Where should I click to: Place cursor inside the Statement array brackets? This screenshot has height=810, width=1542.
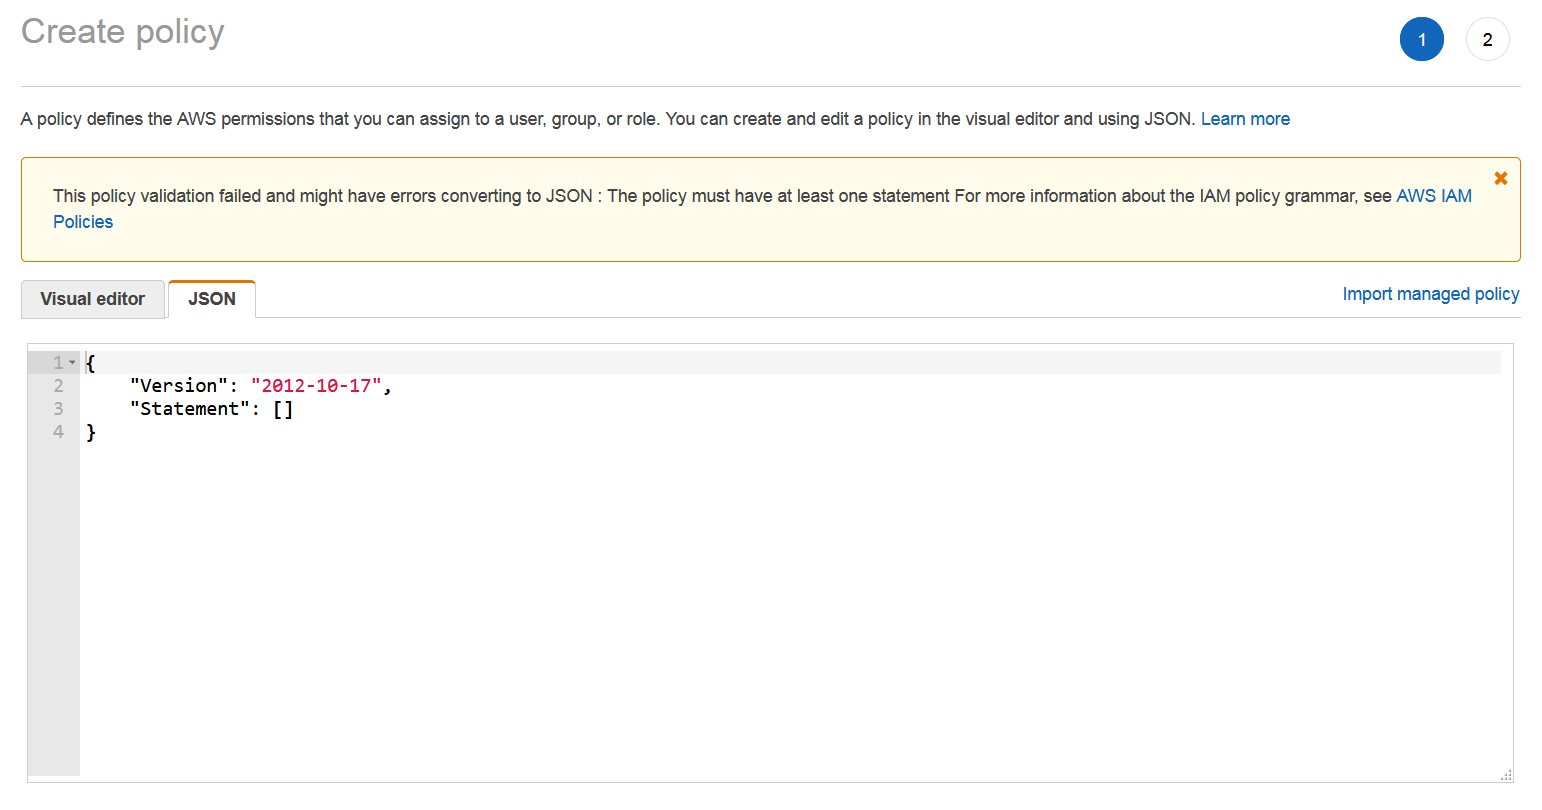284,408
